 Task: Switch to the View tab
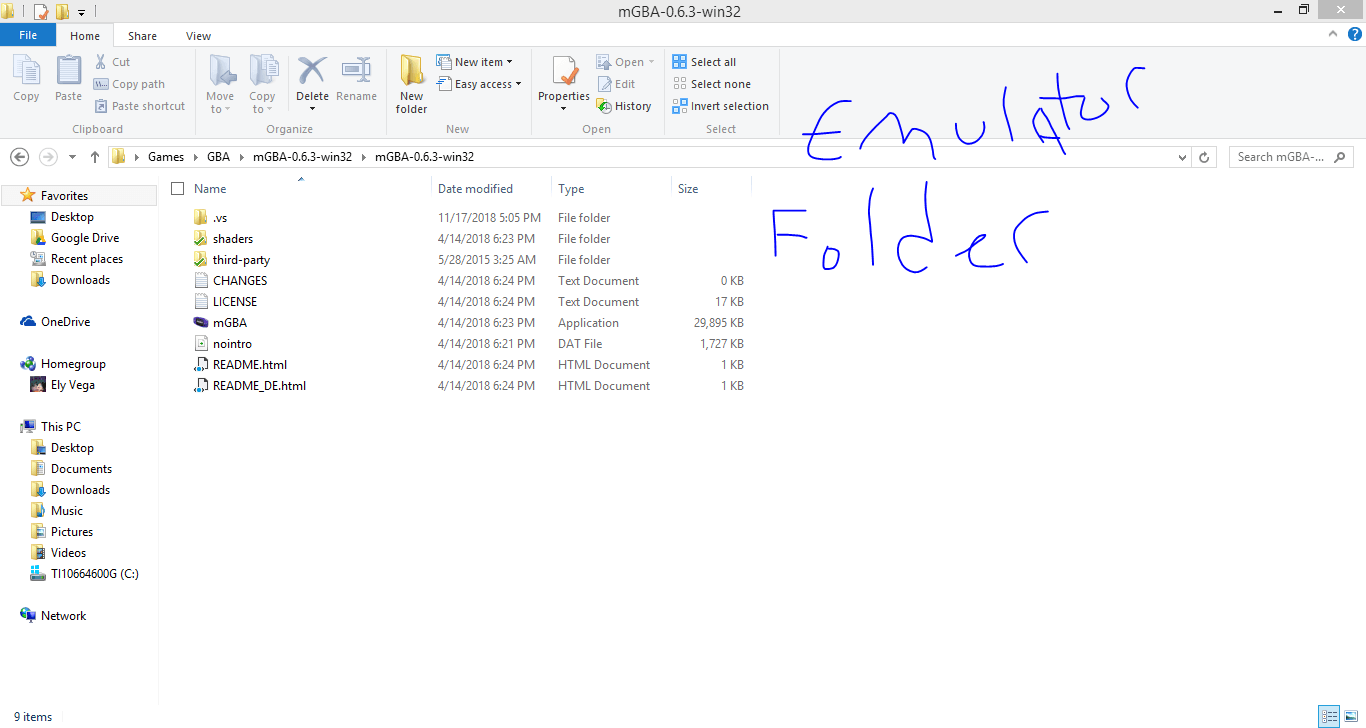(198, 36)
